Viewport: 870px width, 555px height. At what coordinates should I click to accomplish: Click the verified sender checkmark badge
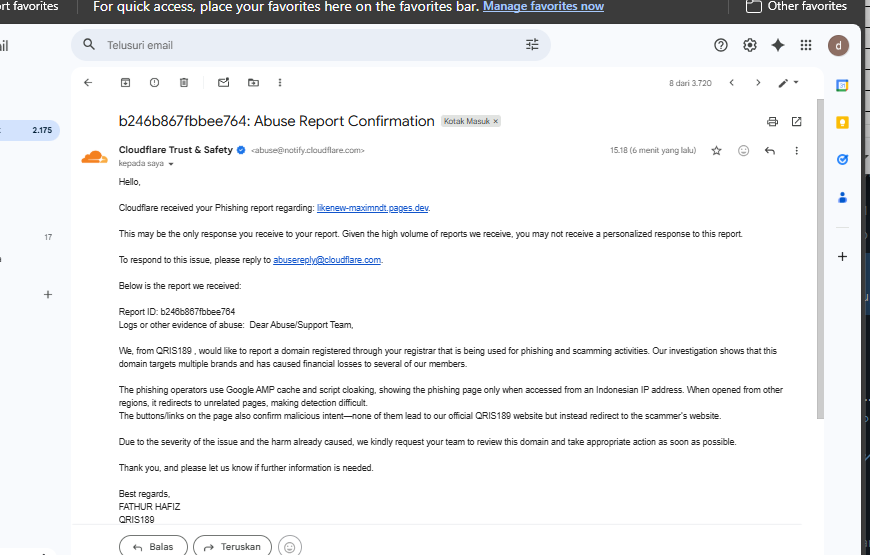241,150
